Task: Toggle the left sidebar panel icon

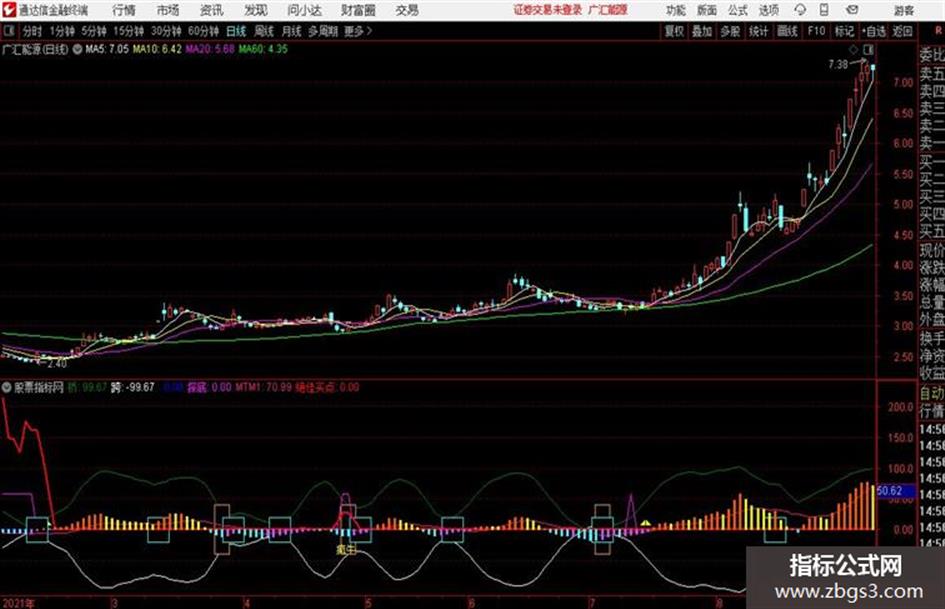Action: (x=9, y=31)
